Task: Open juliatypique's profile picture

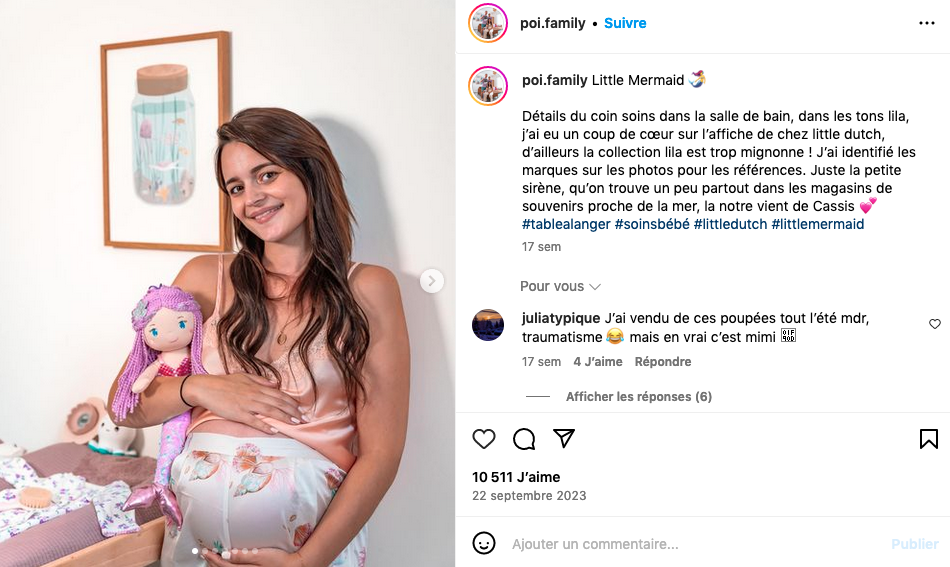Action: 488,325
